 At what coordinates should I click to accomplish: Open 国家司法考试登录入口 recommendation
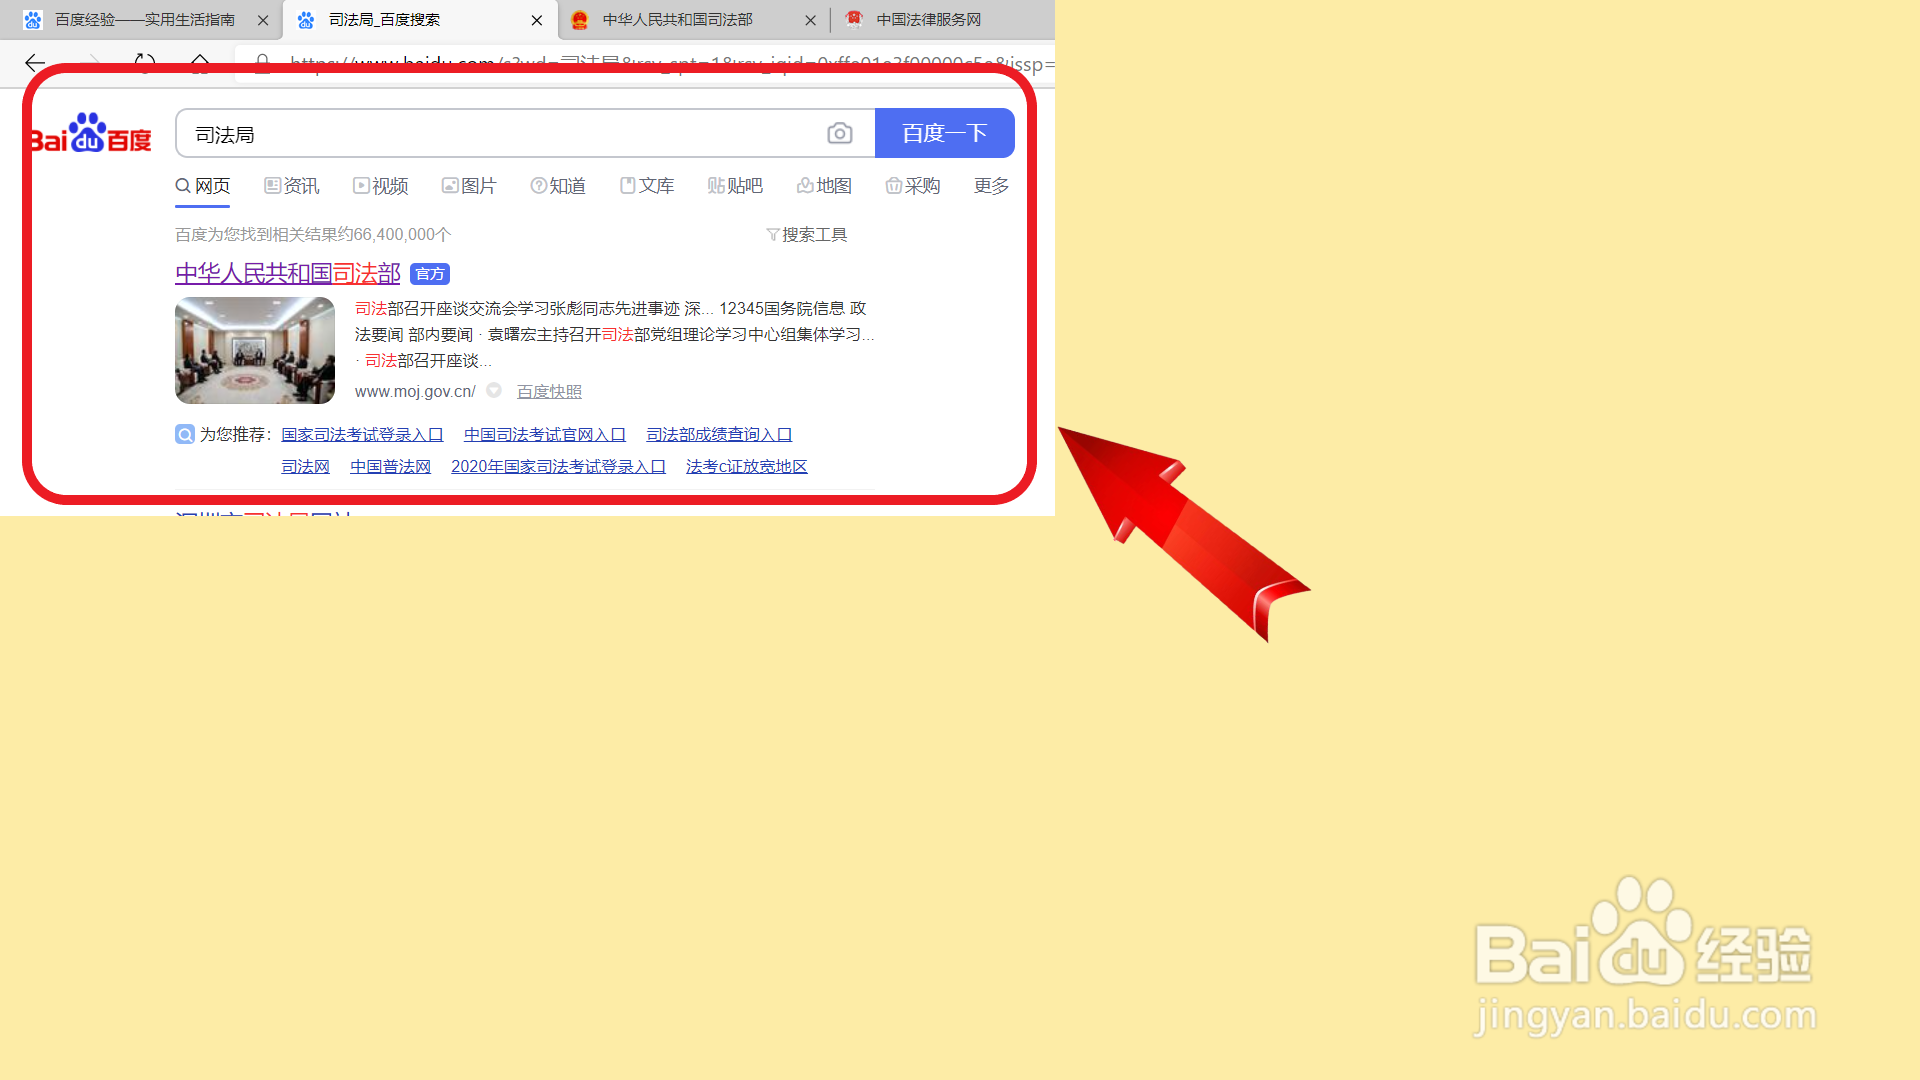pyautogui.click(x=362, y=435)
